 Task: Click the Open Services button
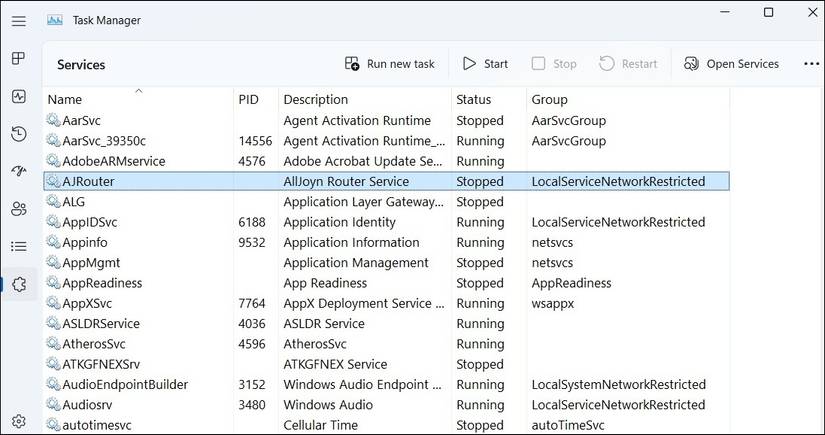(731, 64)
